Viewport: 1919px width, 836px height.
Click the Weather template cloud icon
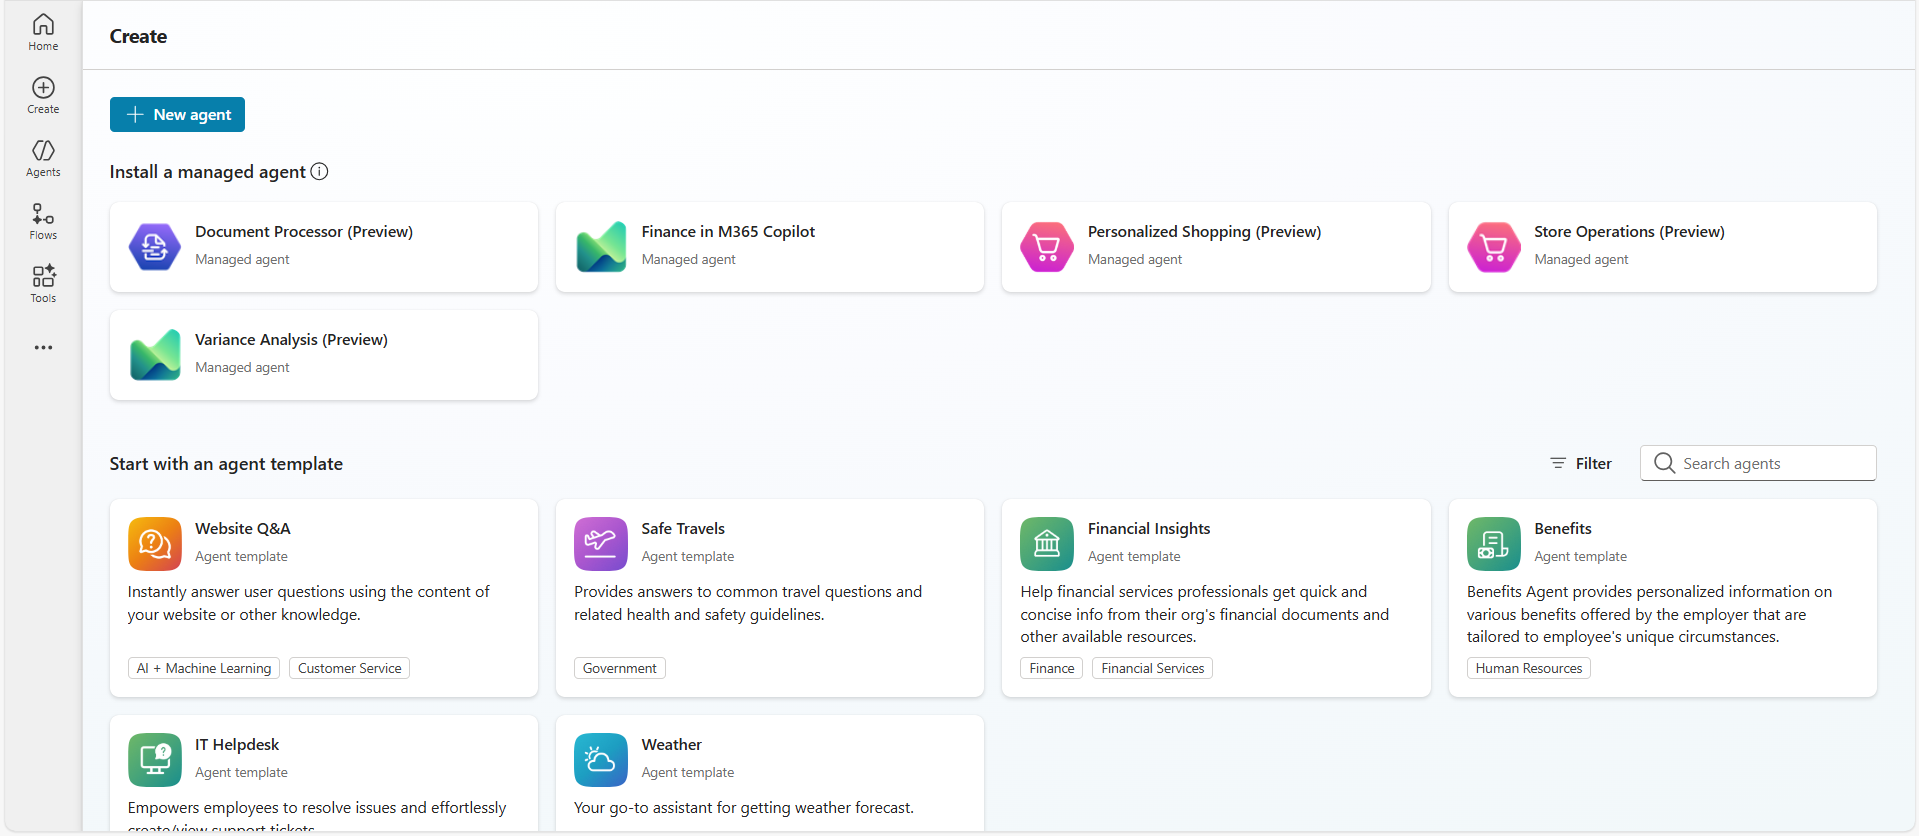600,760
